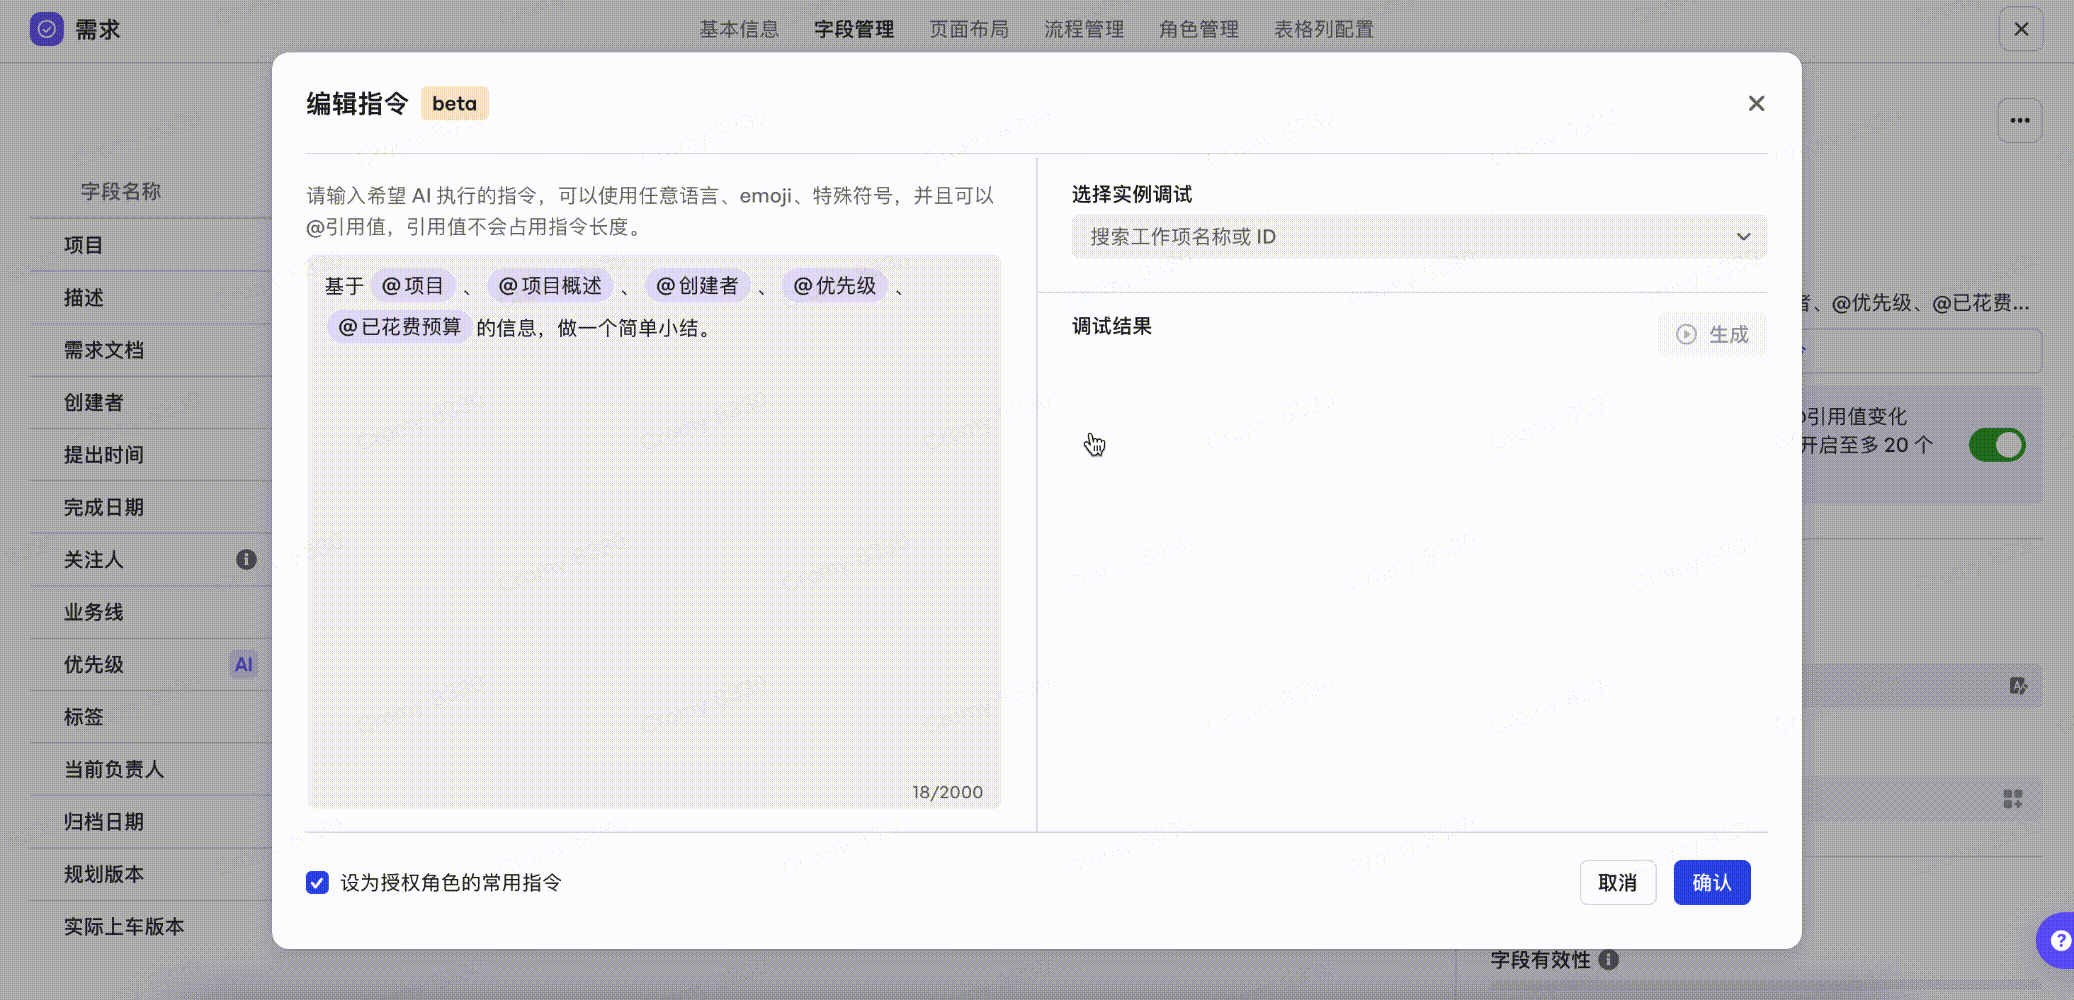Select the 标签 field row

[150, 717]
